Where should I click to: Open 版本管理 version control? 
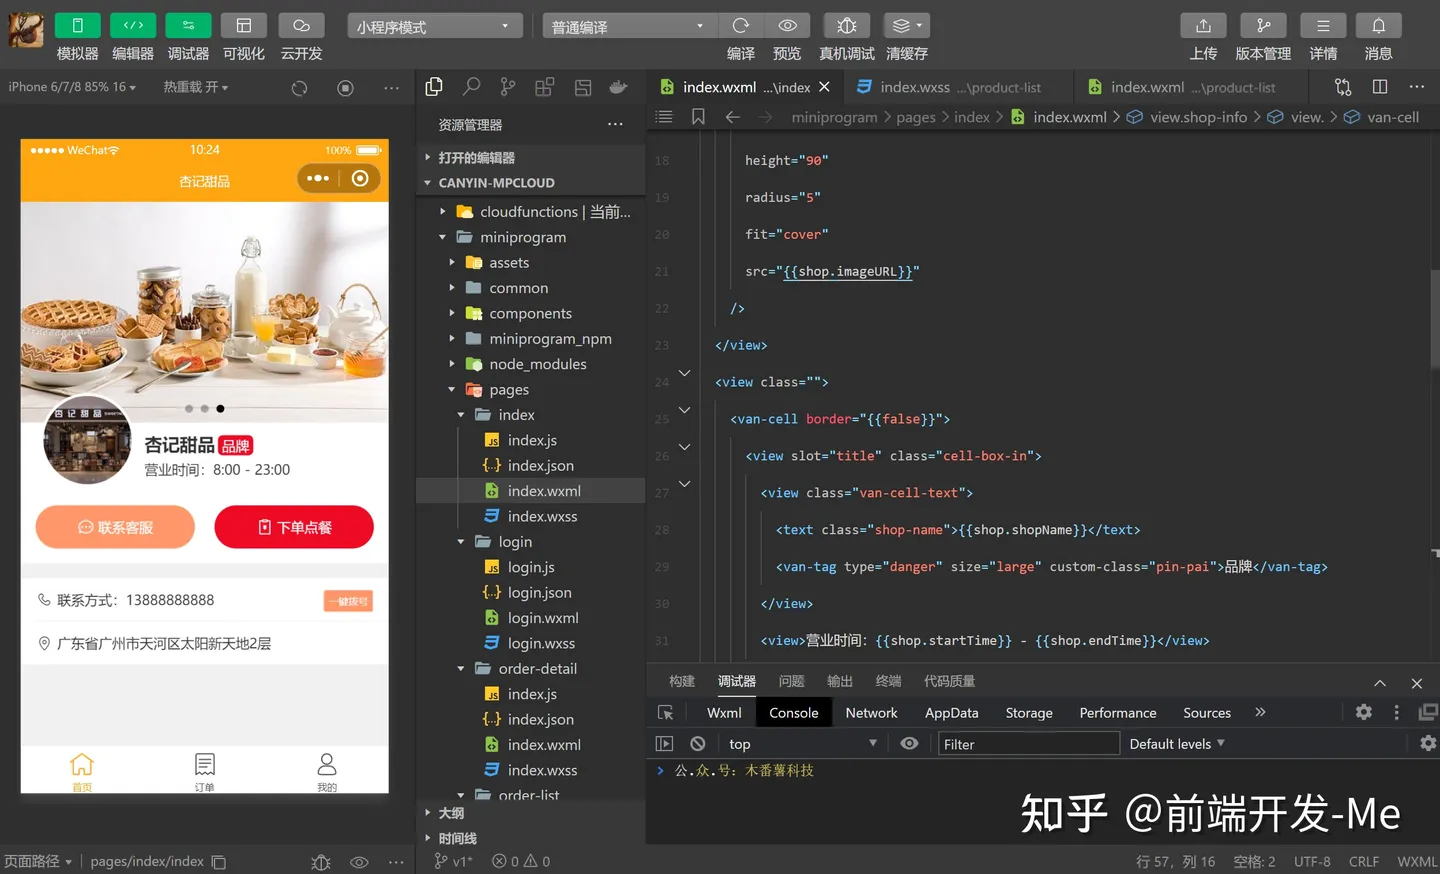click(x=1263, y=26)
